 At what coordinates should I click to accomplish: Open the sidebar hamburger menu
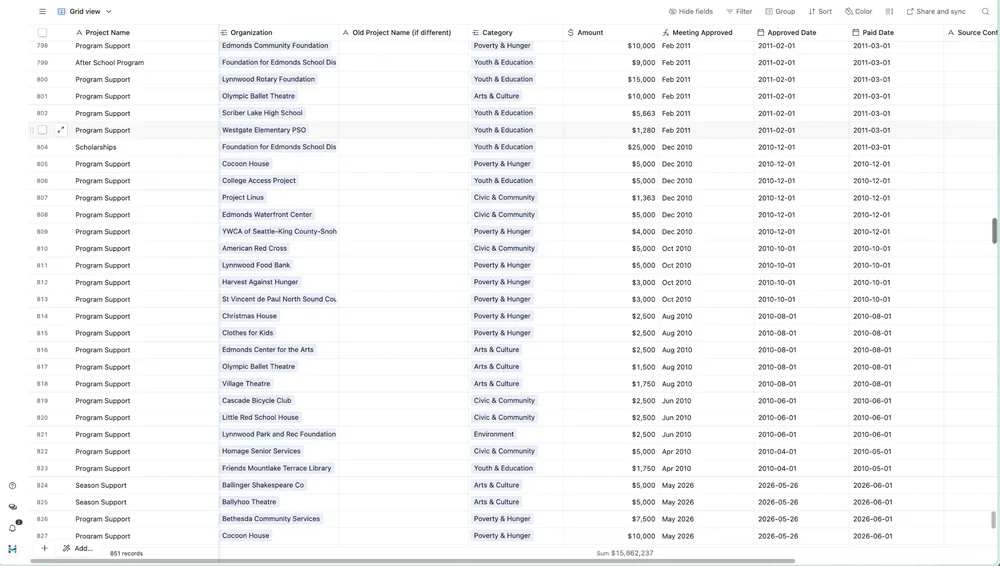pyautogui.click(x=42, y=11)
